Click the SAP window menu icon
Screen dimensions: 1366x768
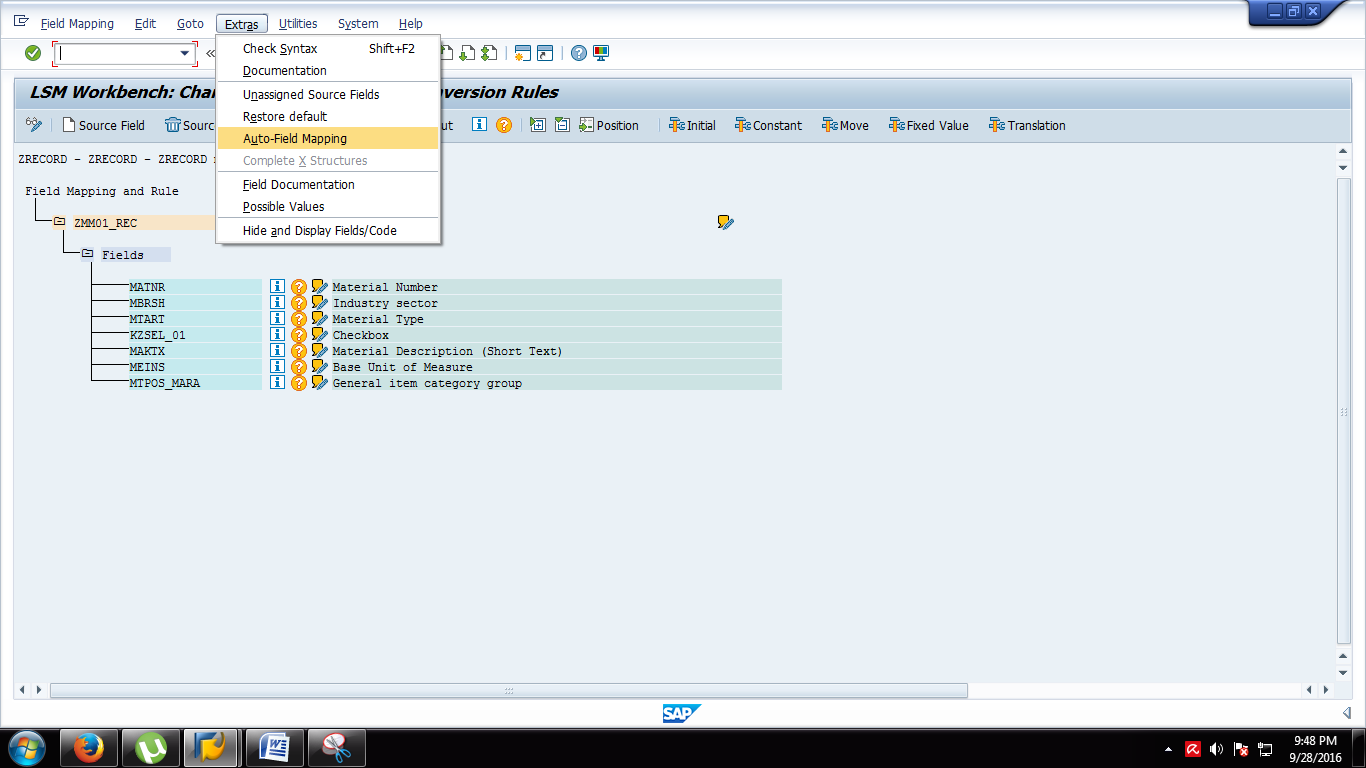pos(21,21)
